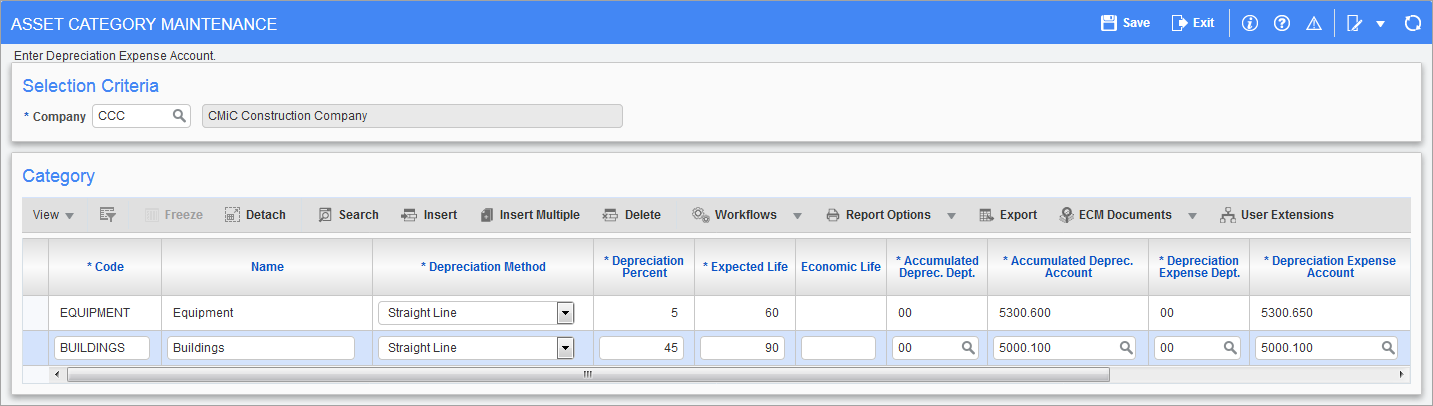The width and height of the screenshot is (1433, 406).
Task: Open ECM Documents
Action: (1116, 215)
